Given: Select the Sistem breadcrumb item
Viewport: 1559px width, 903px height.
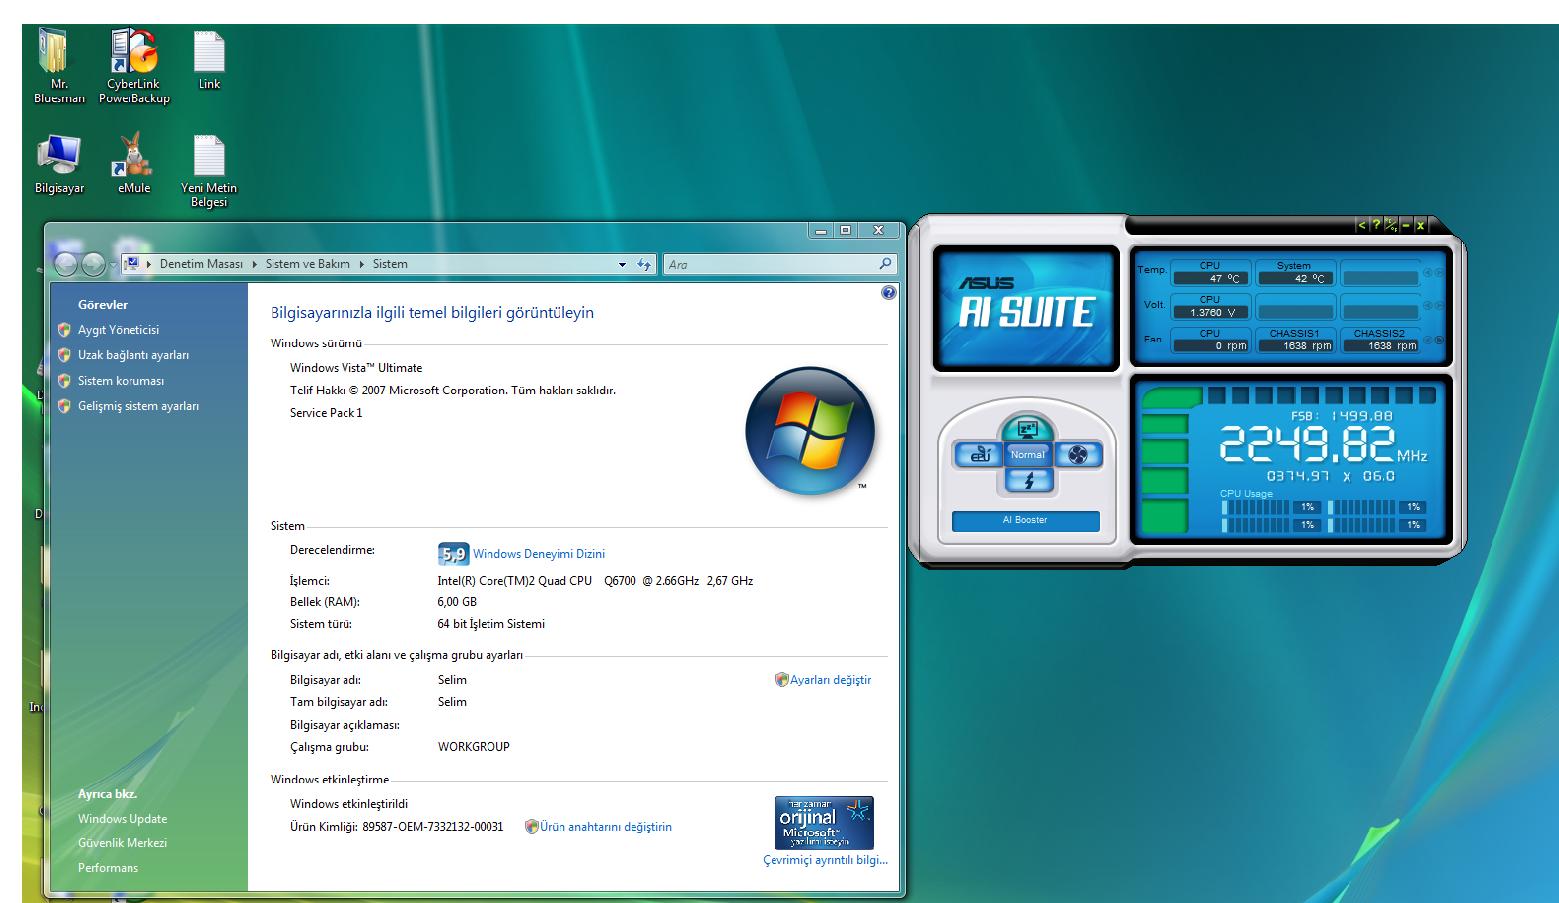Looking at the screenshot, I should 390,264.
